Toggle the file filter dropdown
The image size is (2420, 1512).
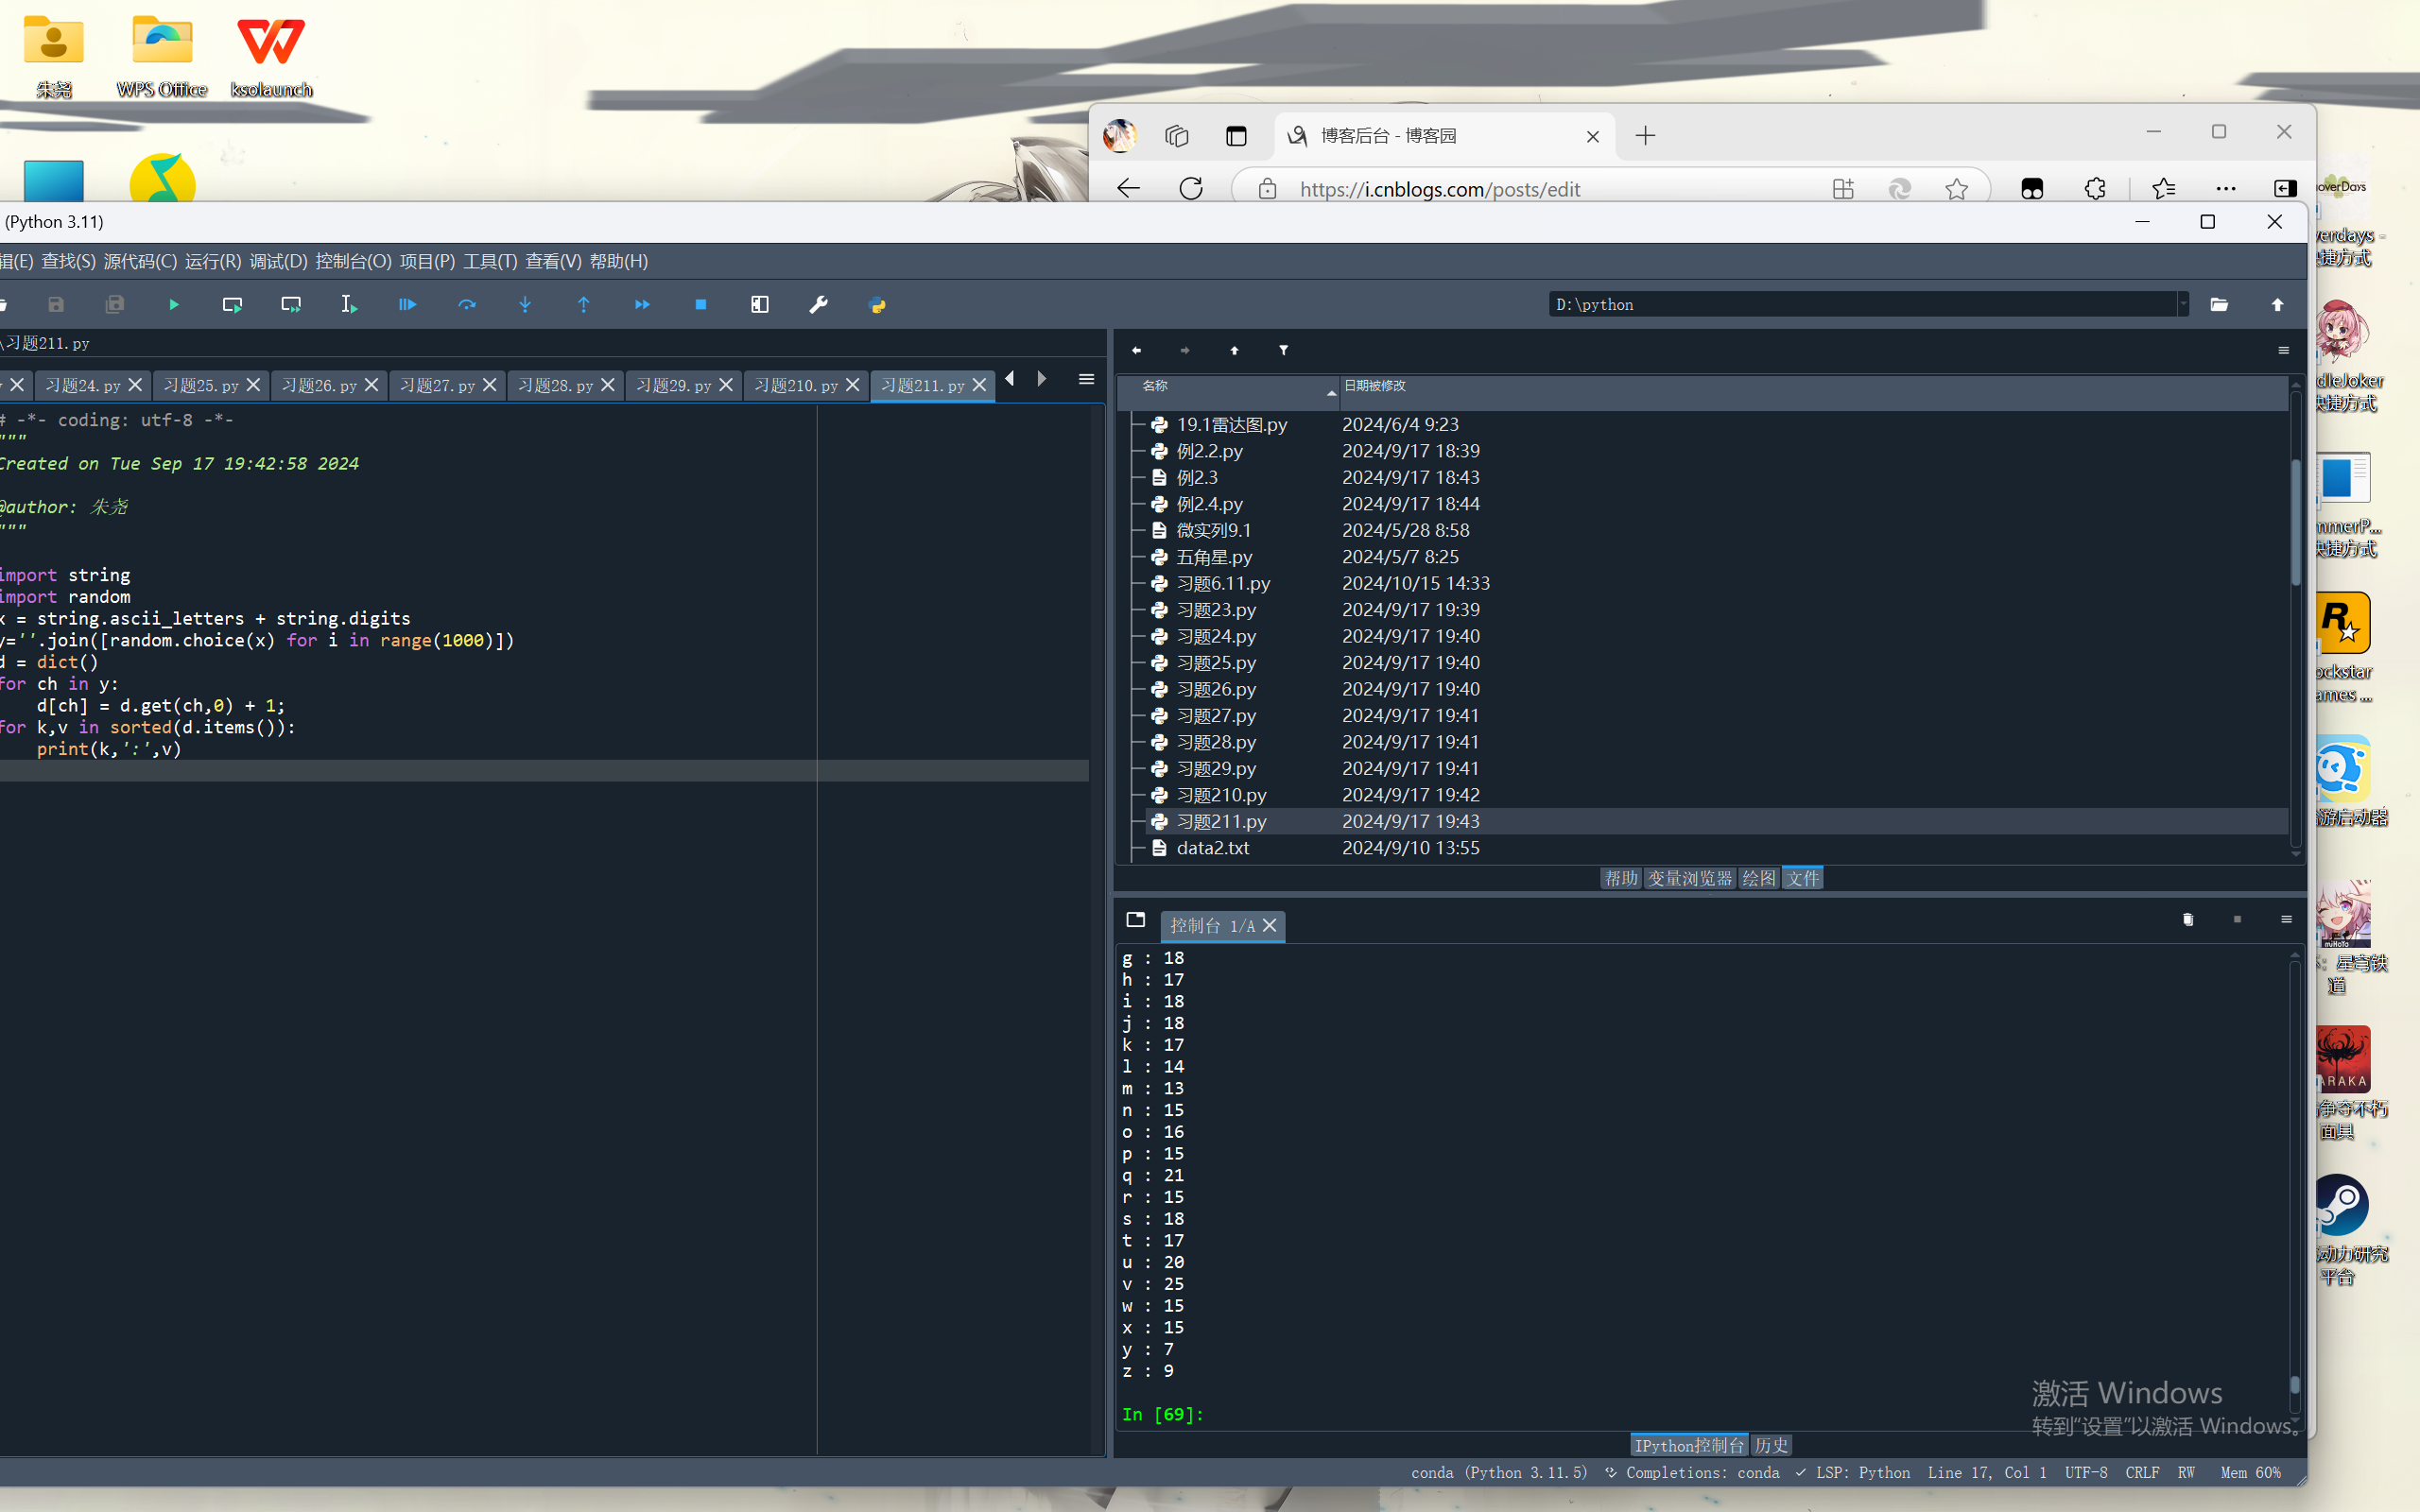1284,351
